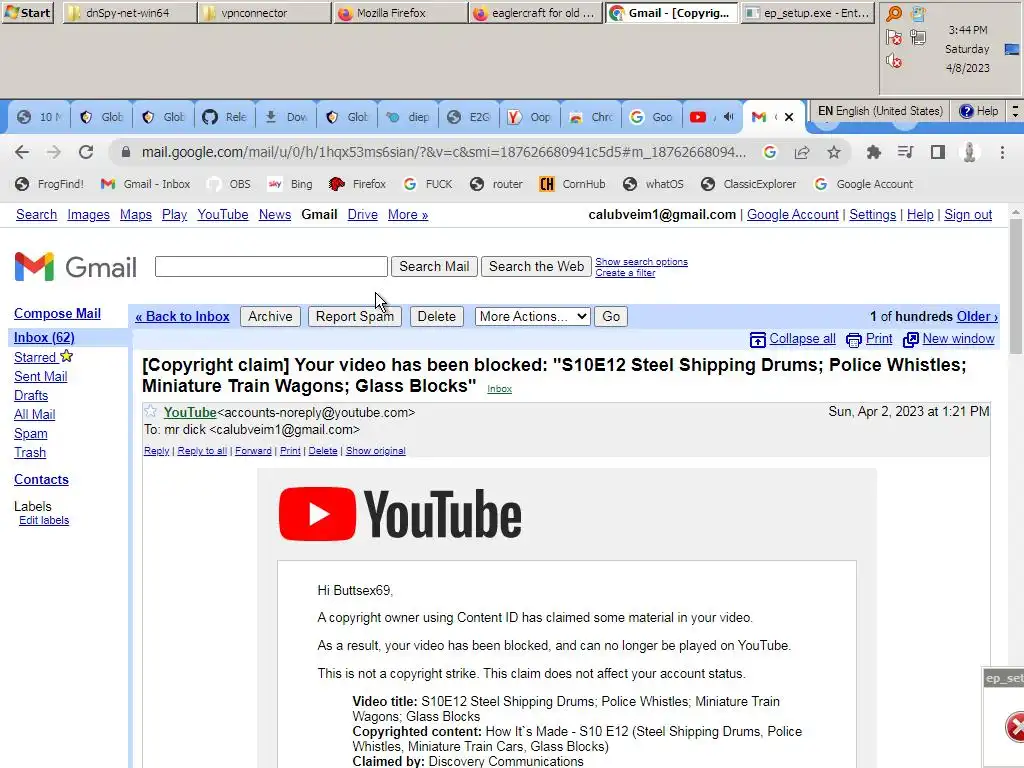The width and height of the screenshot is (1024, 768).
Task: Open the media control playlist icon
Action: tap(905, 152)
